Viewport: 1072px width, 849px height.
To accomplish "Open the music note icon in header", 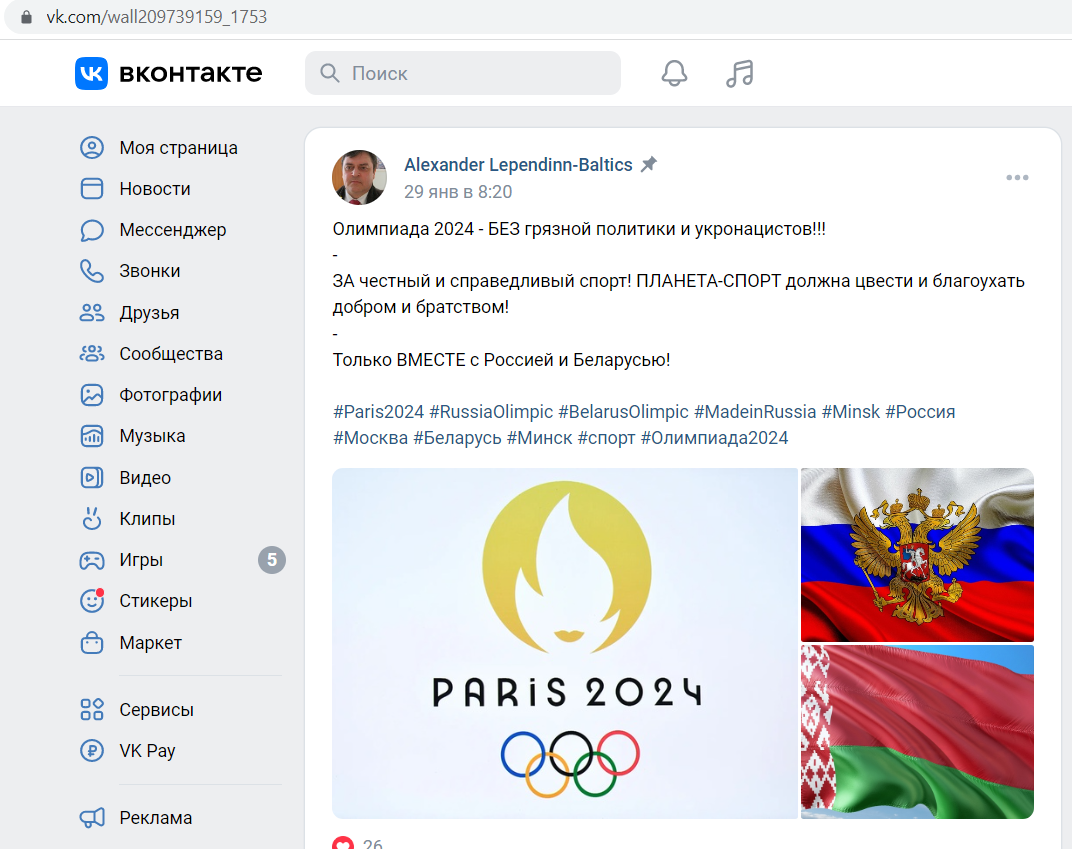I will (x=740, y=73).
